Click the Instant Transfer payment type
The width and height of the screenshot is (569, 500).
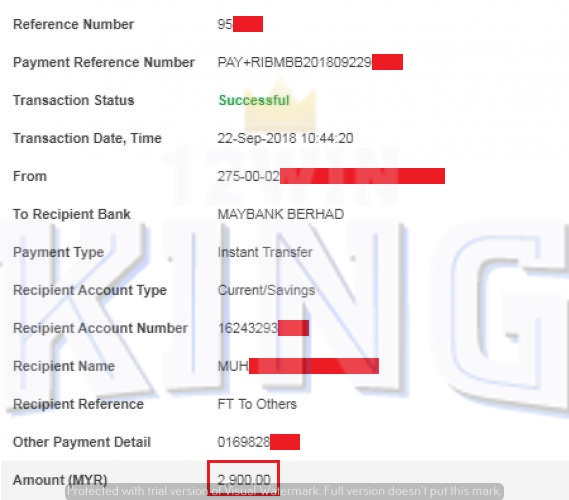(265, 252)
